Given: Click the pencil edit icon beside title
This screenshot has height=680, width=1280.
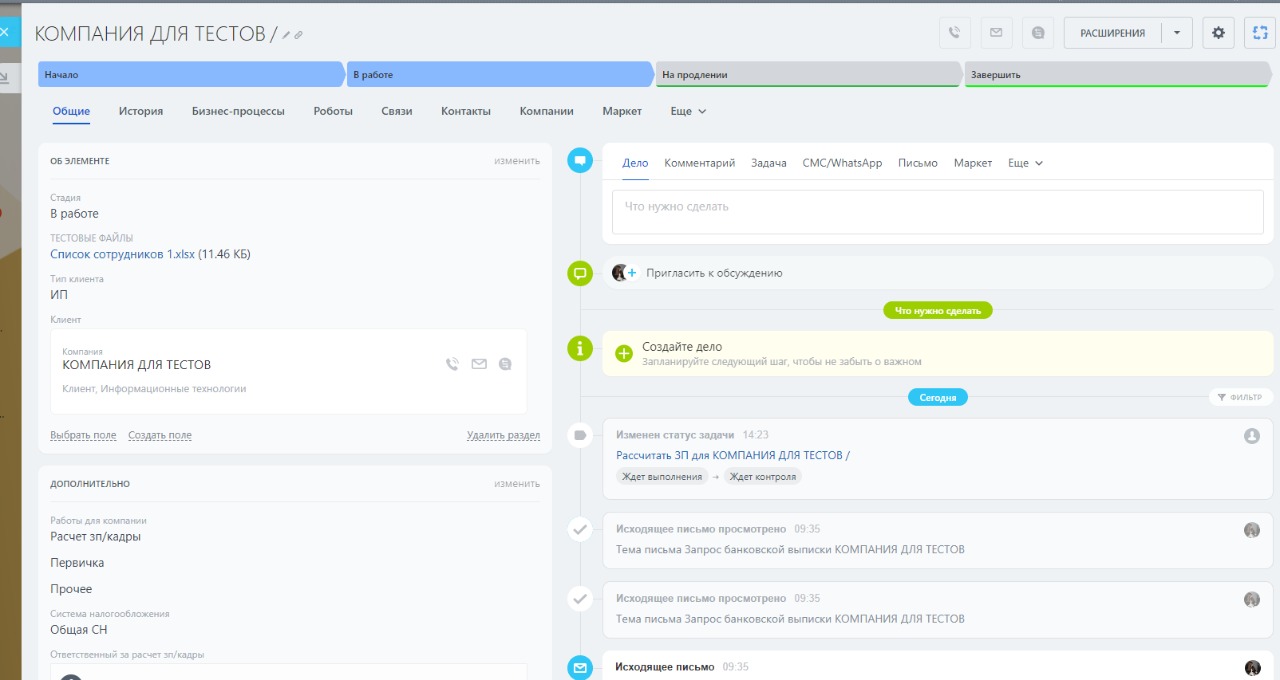Looking at the screenshot, I should [286, 35].
